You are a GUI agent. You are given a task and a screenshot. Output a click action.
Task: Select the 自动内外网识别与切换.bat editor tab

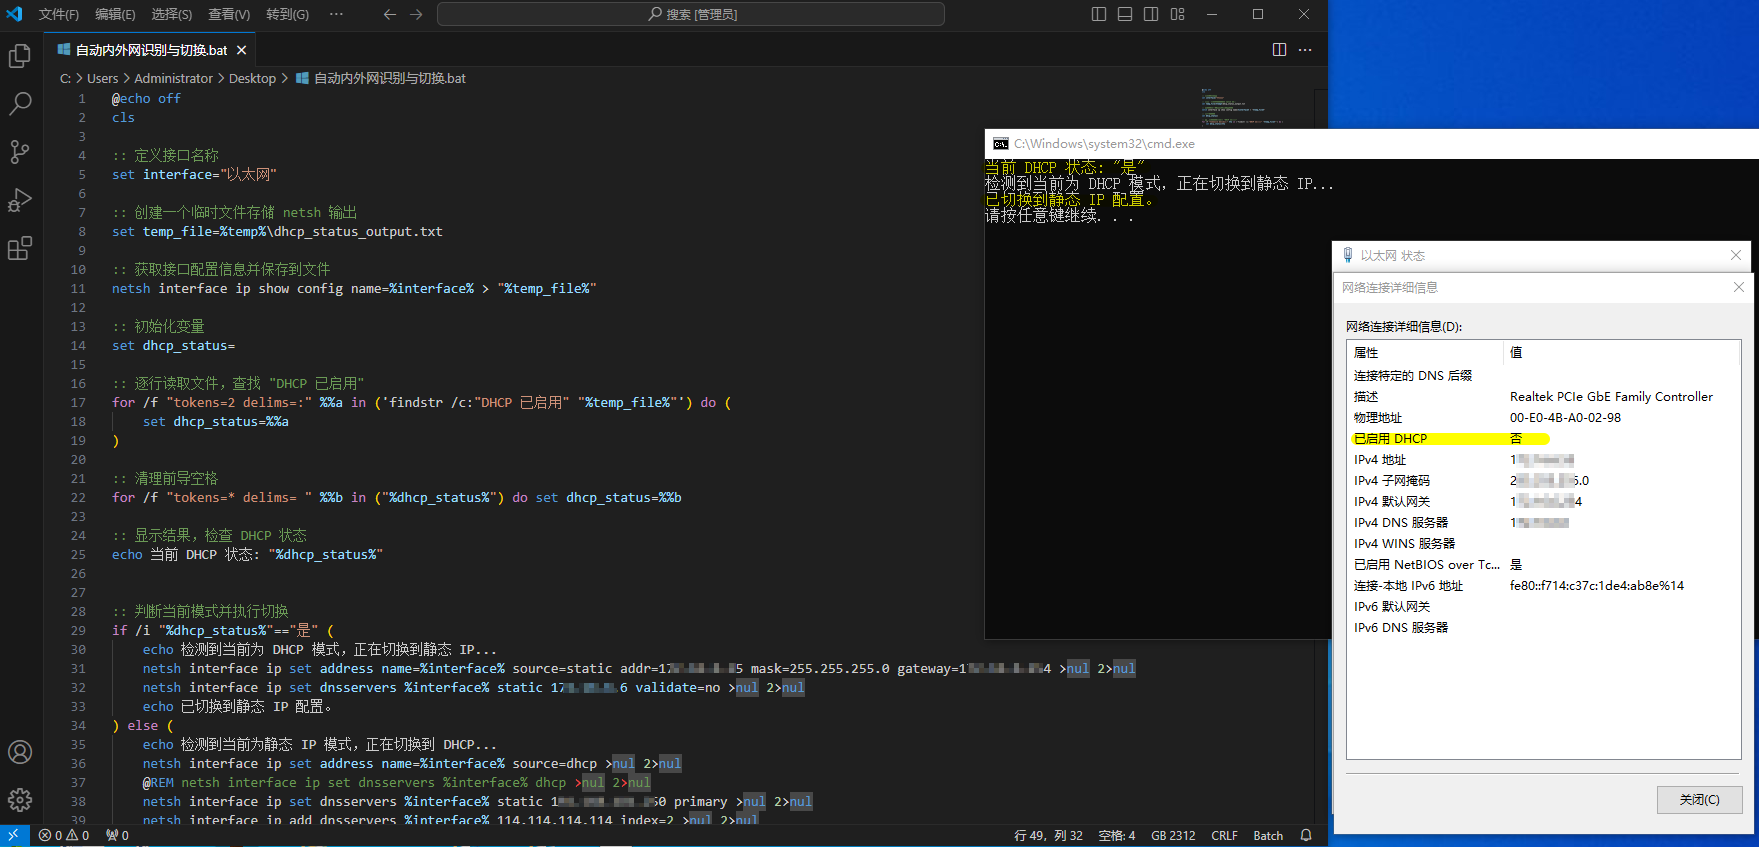click(x=152, y=50)
